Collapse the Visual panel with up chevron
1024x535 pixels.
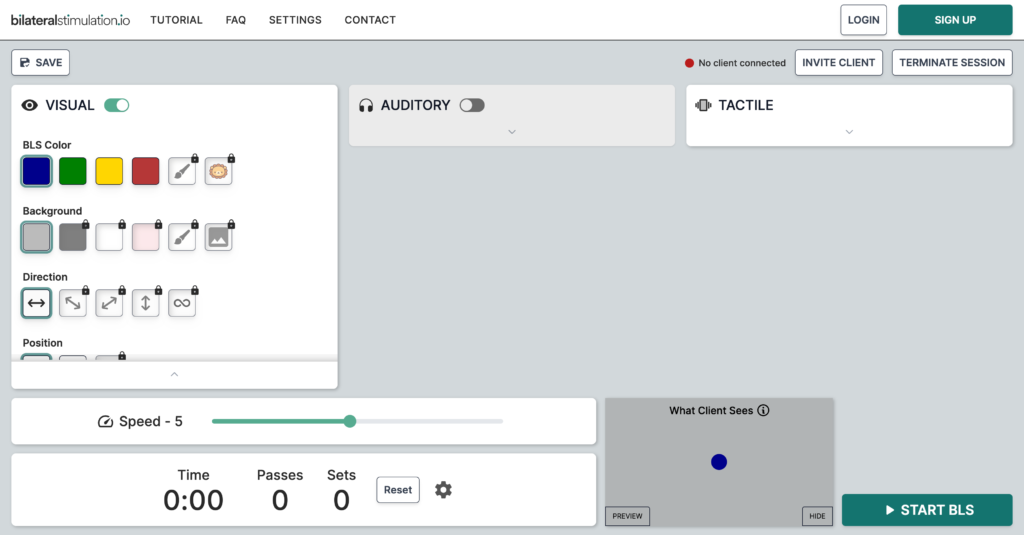click(x=174, y=374)
